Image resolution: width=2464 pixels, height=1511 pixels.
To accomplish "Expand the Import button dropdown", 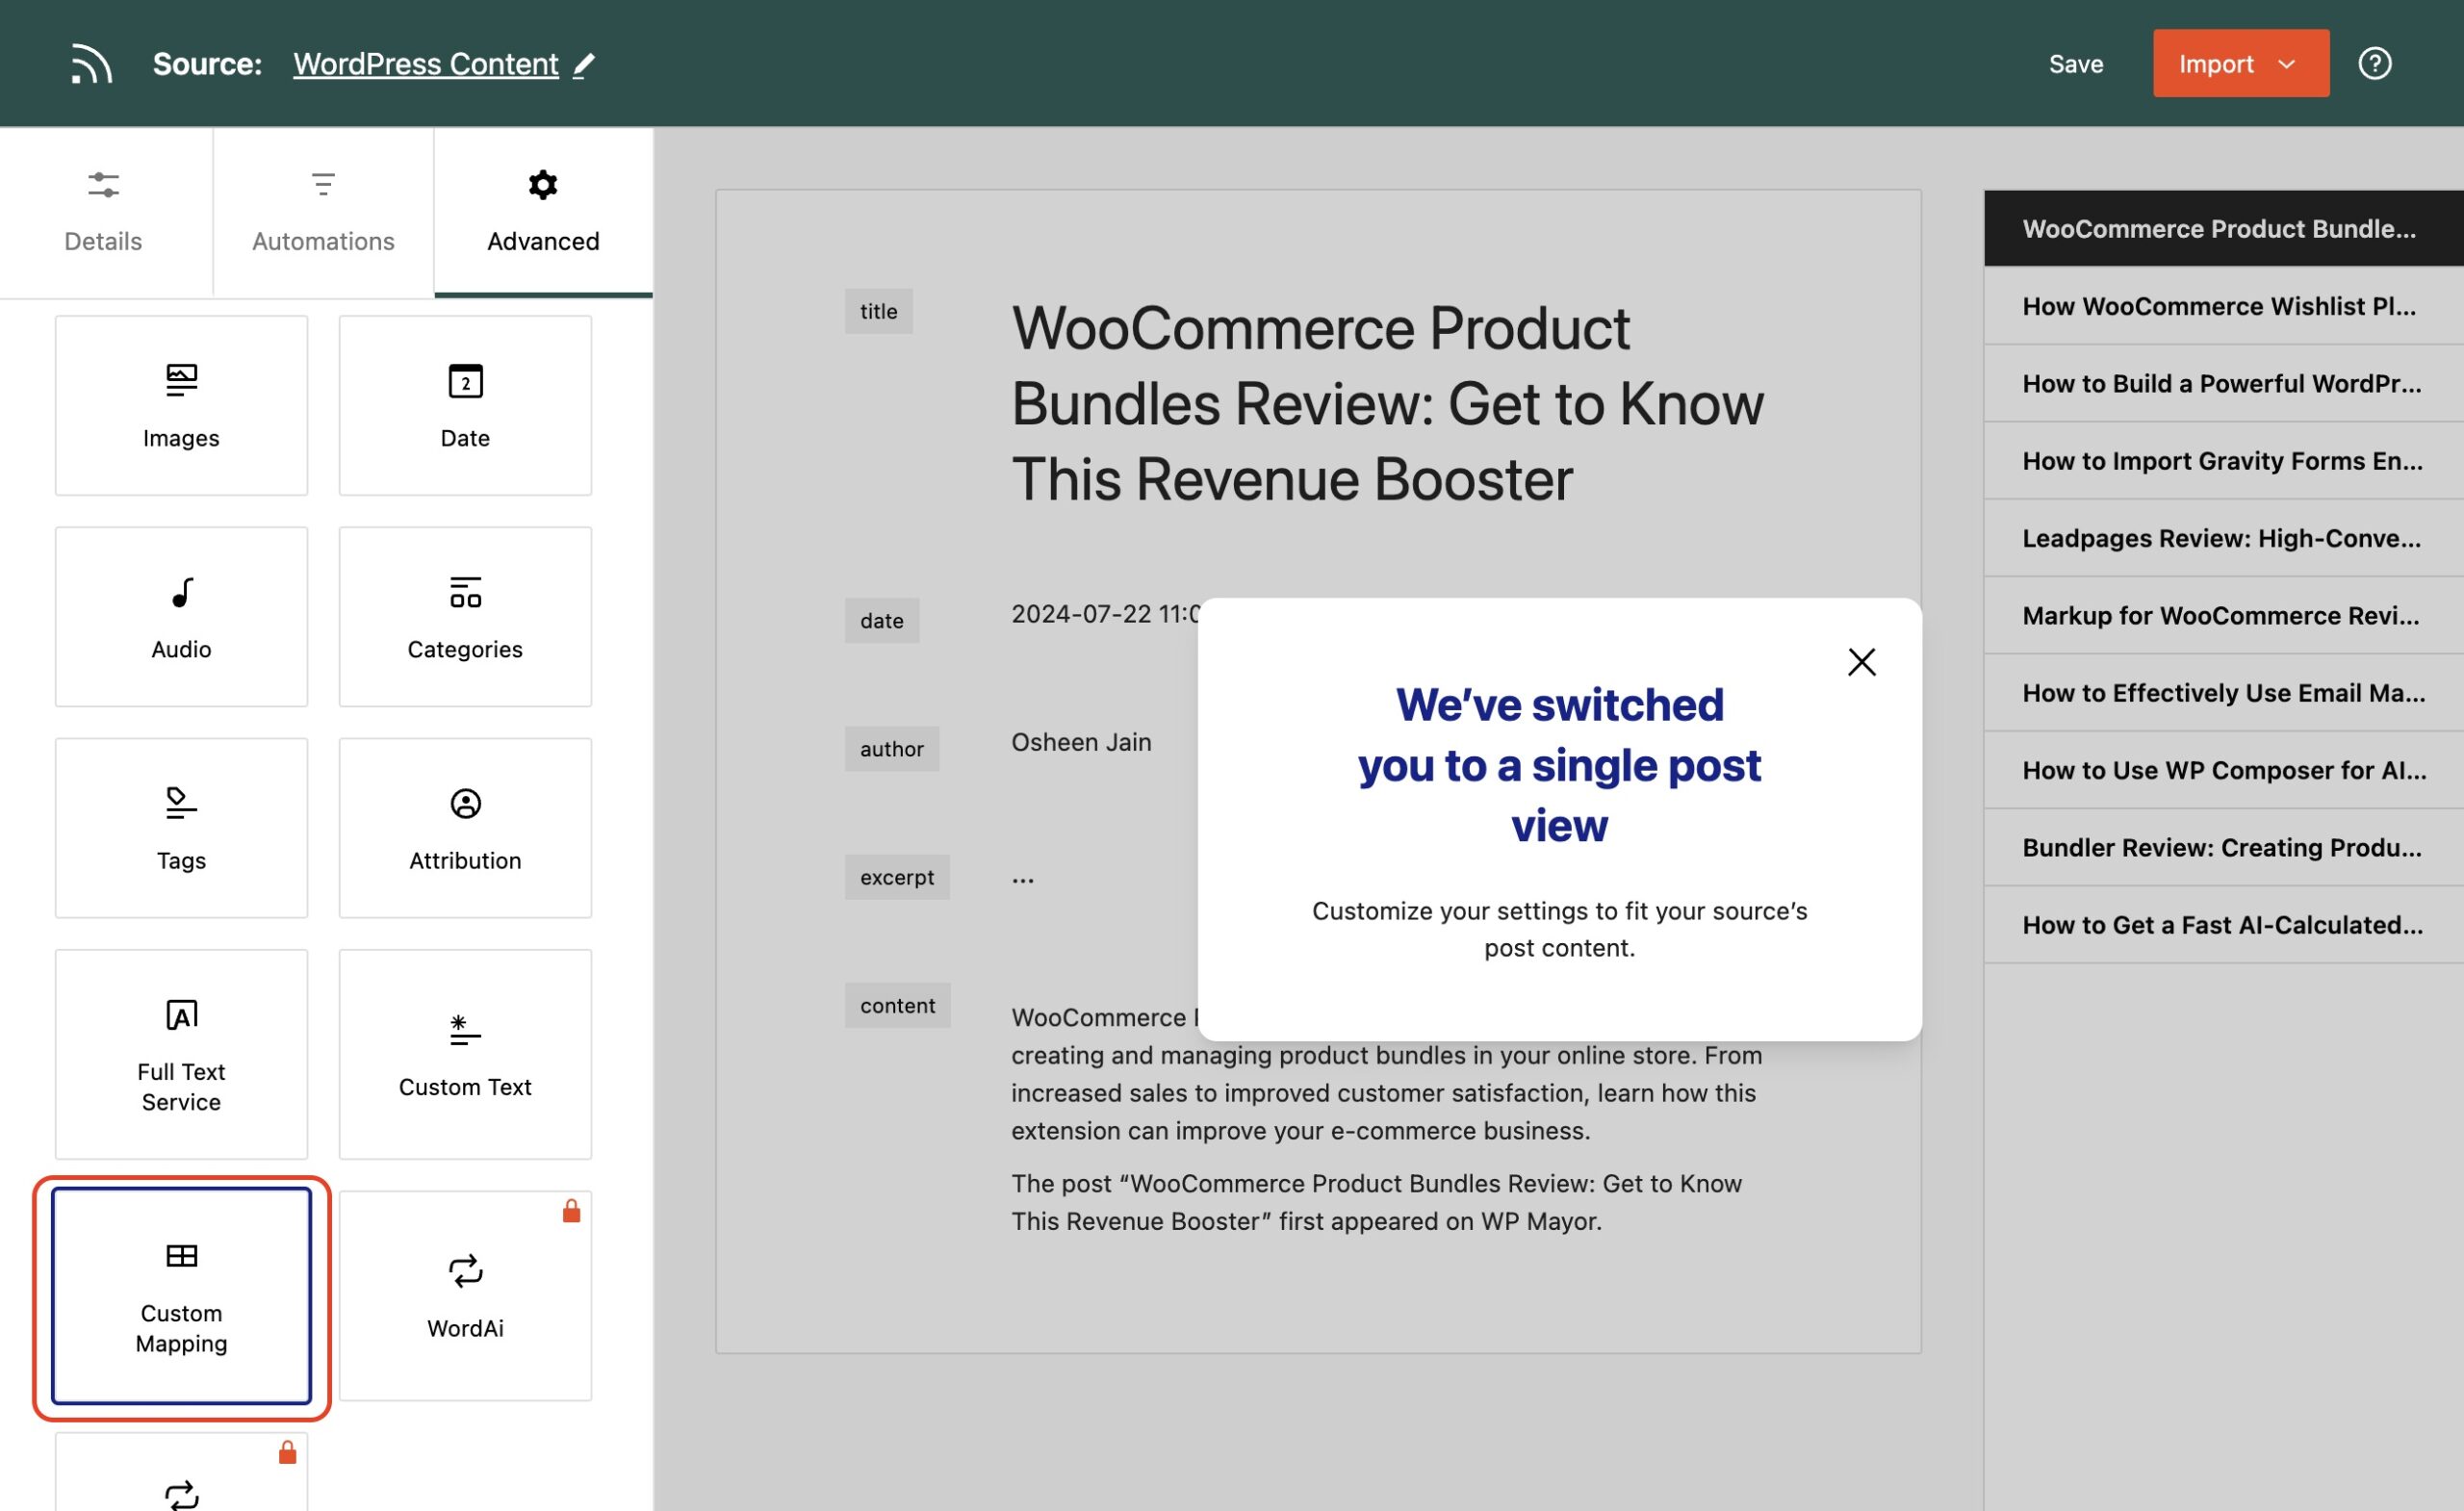I will (x=2289, y=63).
